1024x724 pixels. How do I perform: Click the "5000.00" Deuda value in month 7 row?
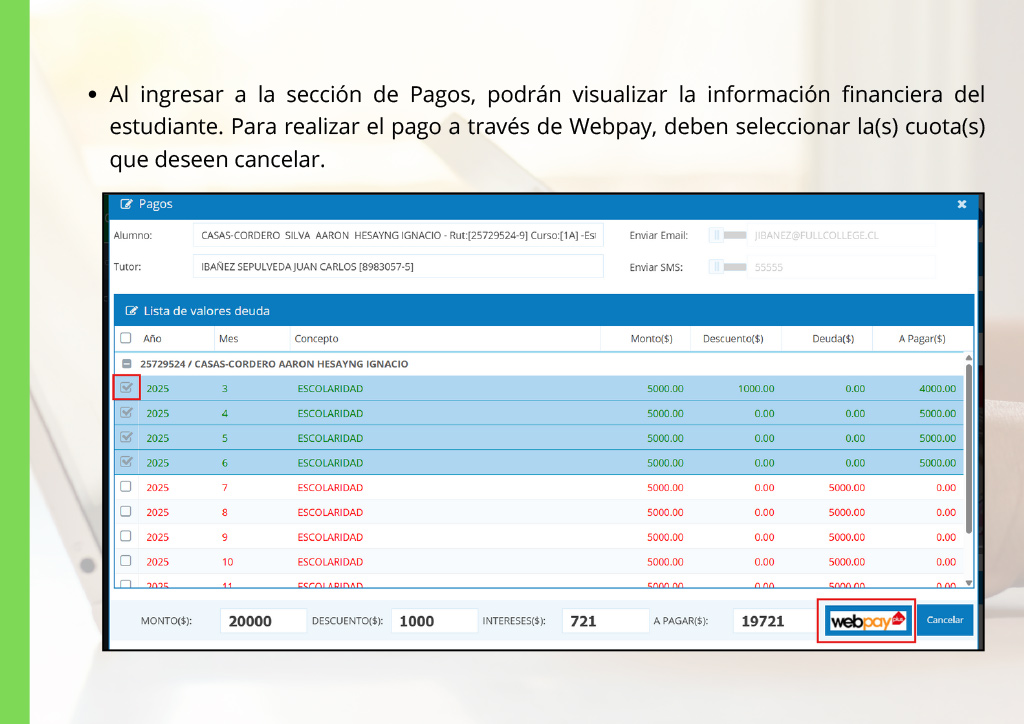pos(846,488)
